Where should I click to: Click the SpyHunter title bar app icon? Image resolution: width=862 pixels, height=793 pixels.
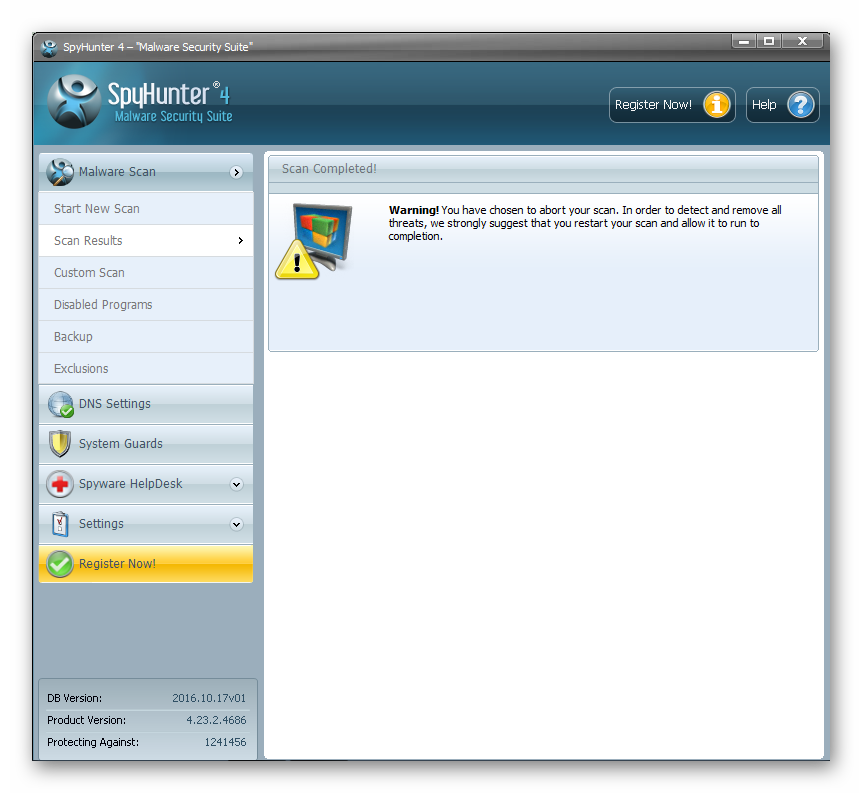click(x=49, y=48)
